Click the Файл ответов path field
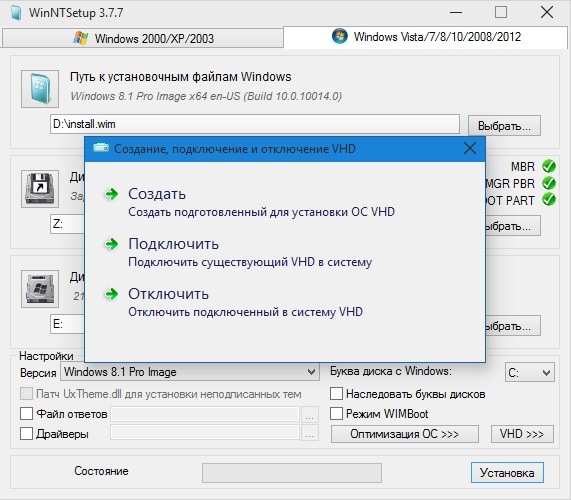 pos(205,414)
